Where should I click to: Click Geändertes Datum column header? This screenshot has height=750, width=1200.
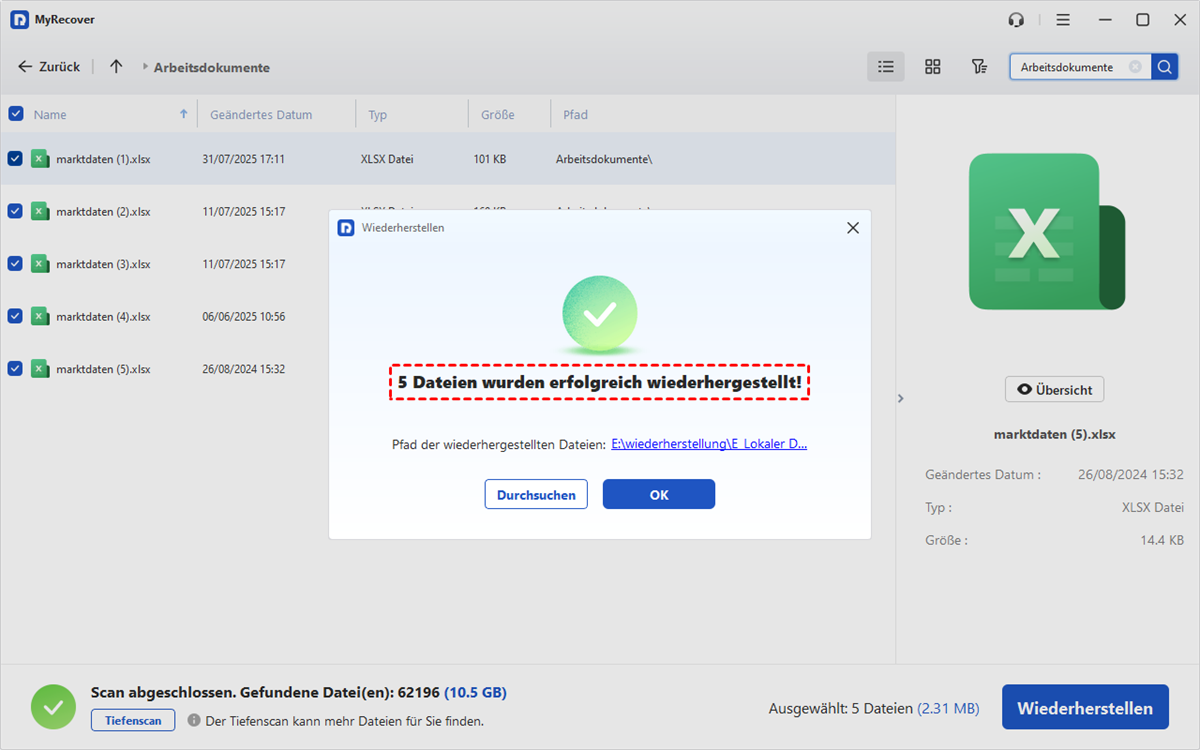click(x=261, y=115)
